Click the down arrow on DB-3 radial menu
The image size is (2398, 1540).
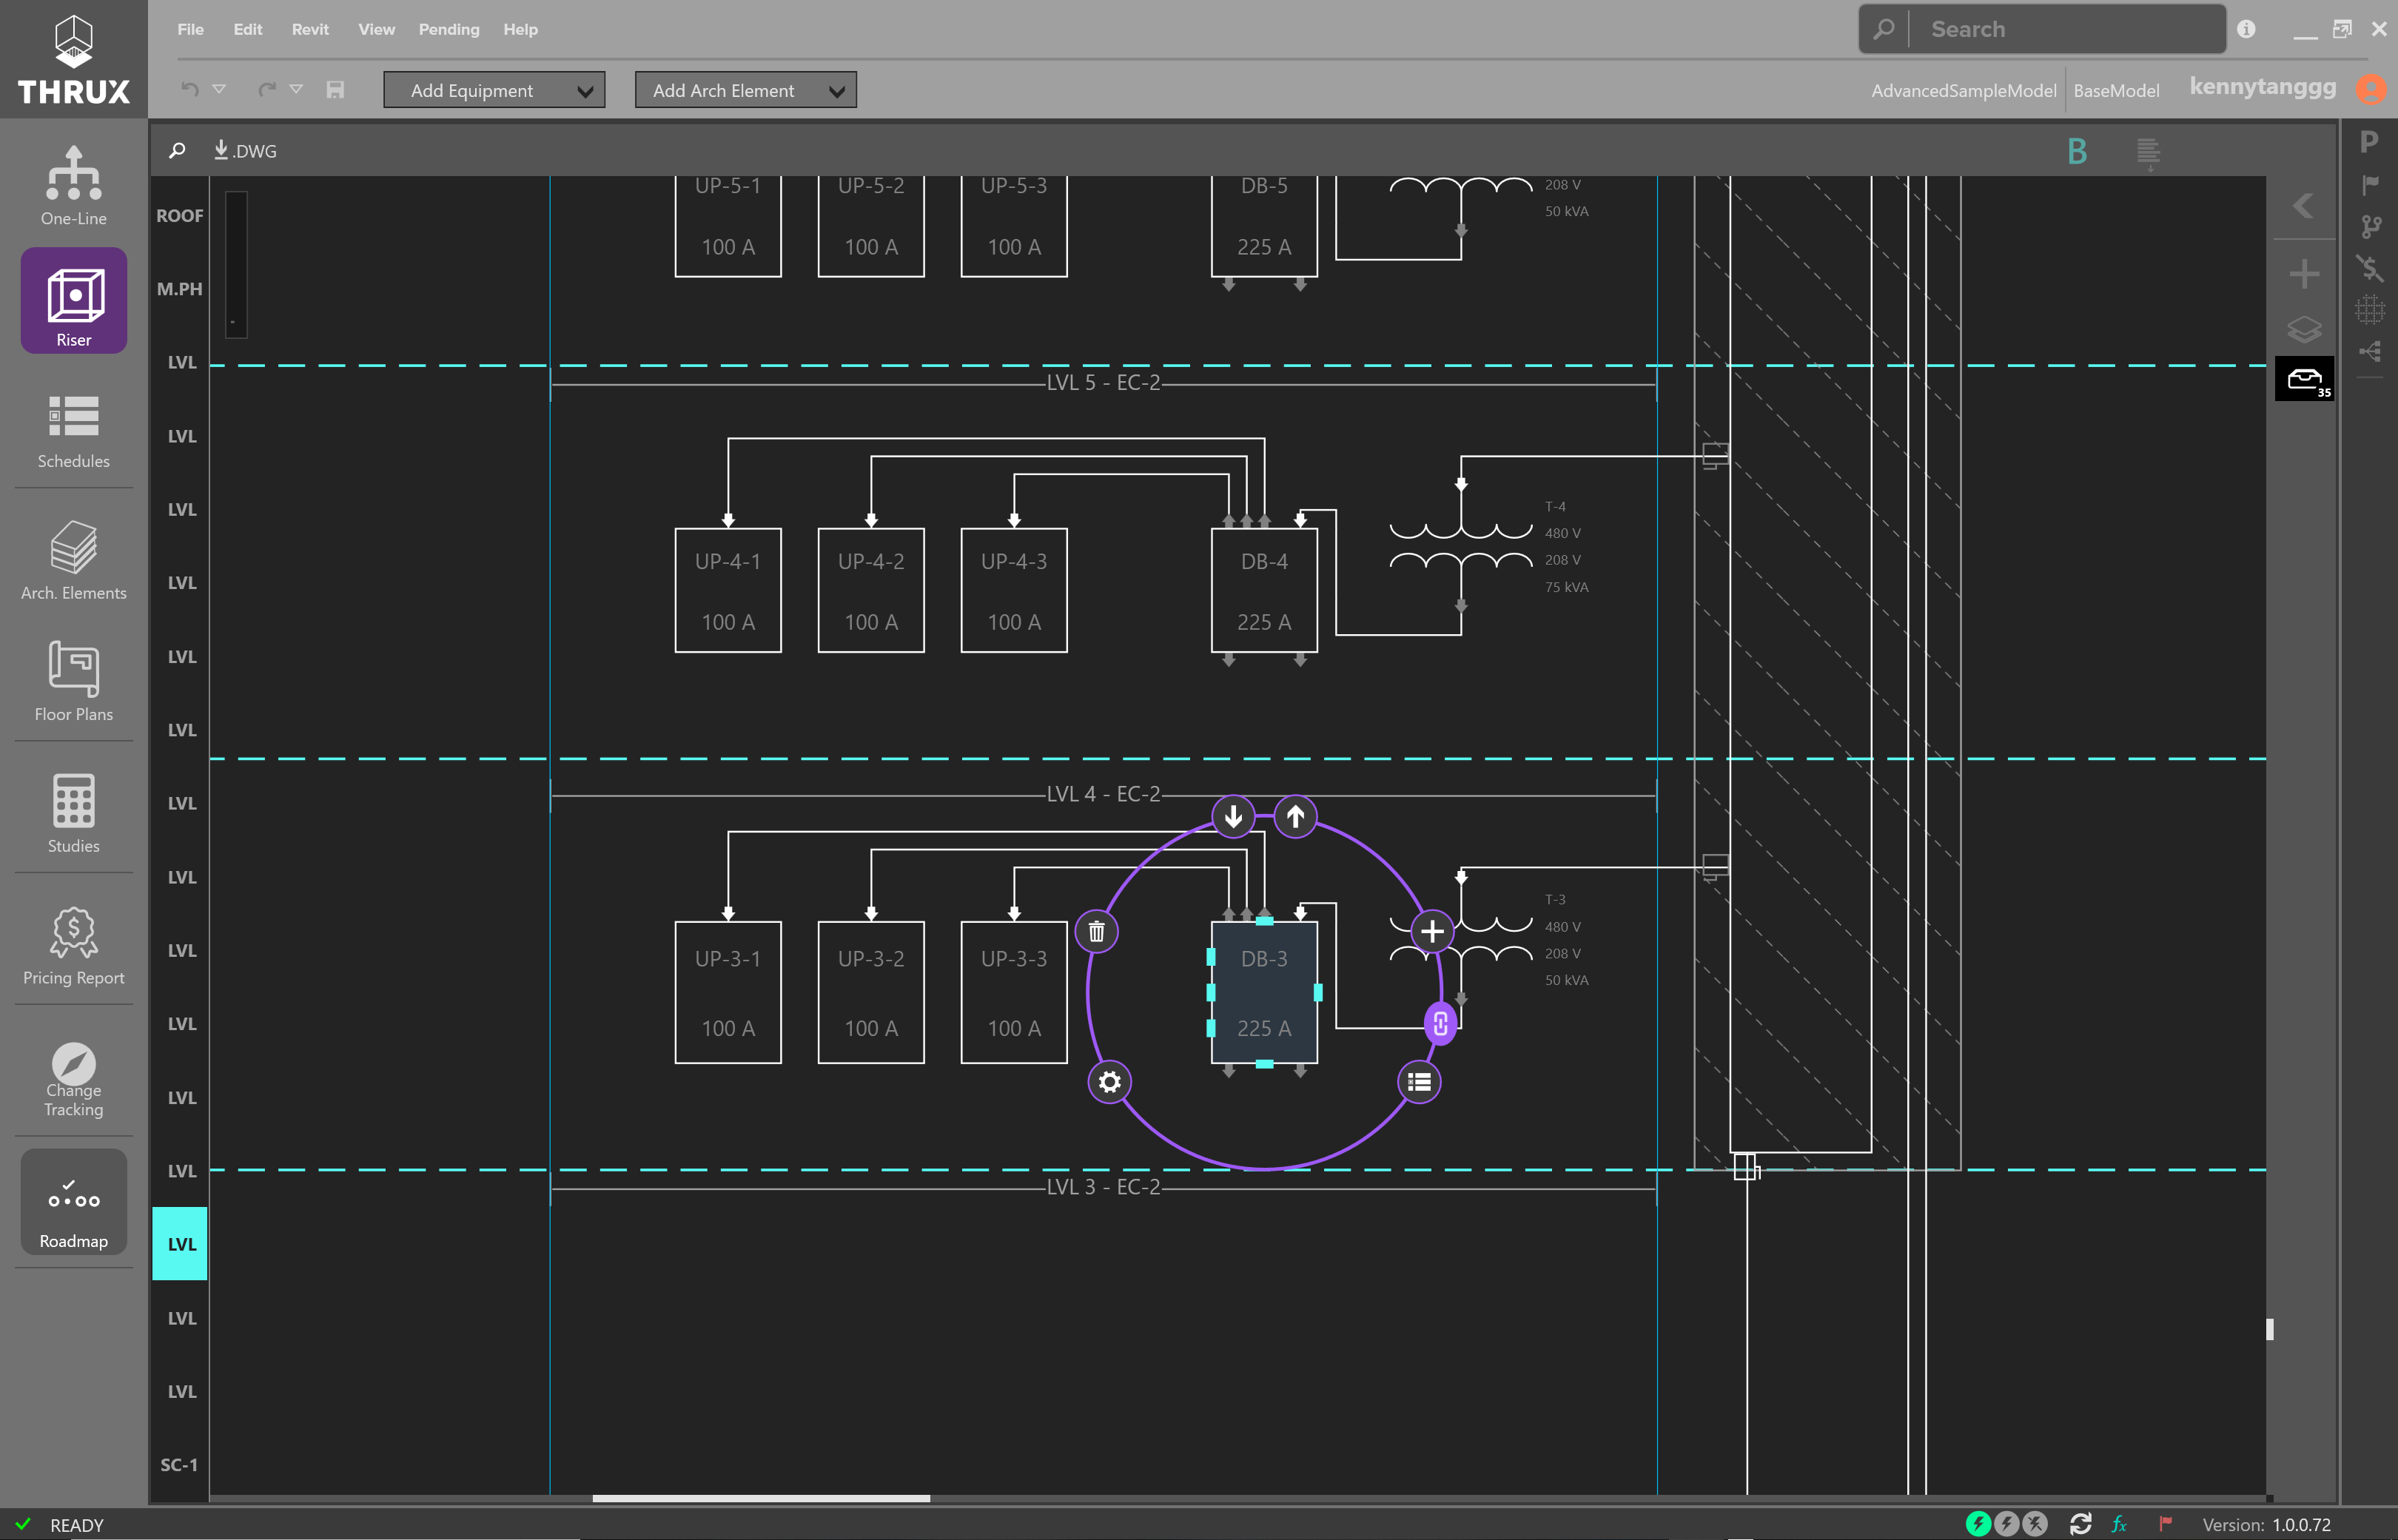point(1234,817)
